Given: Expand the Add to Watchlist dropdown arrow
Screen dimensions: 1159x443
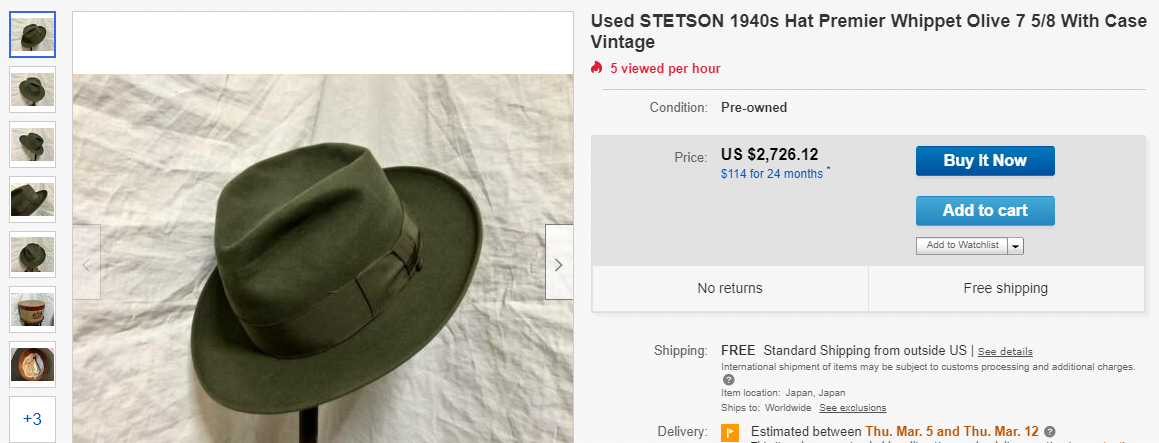Looking at the screenshot, I should click(1015, 246).
